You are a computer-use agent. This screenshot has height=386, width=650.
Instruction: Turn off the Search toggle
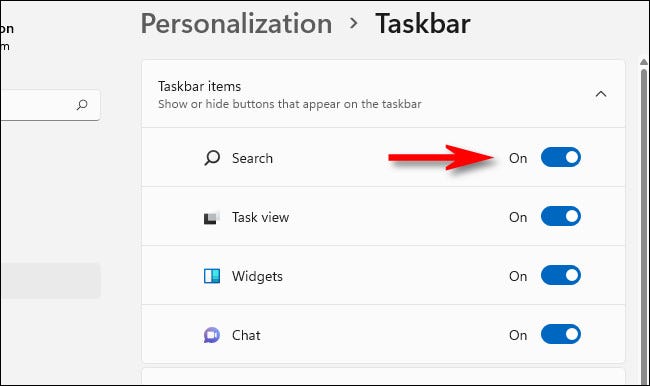pyautogui.click(x=560, y=157)
